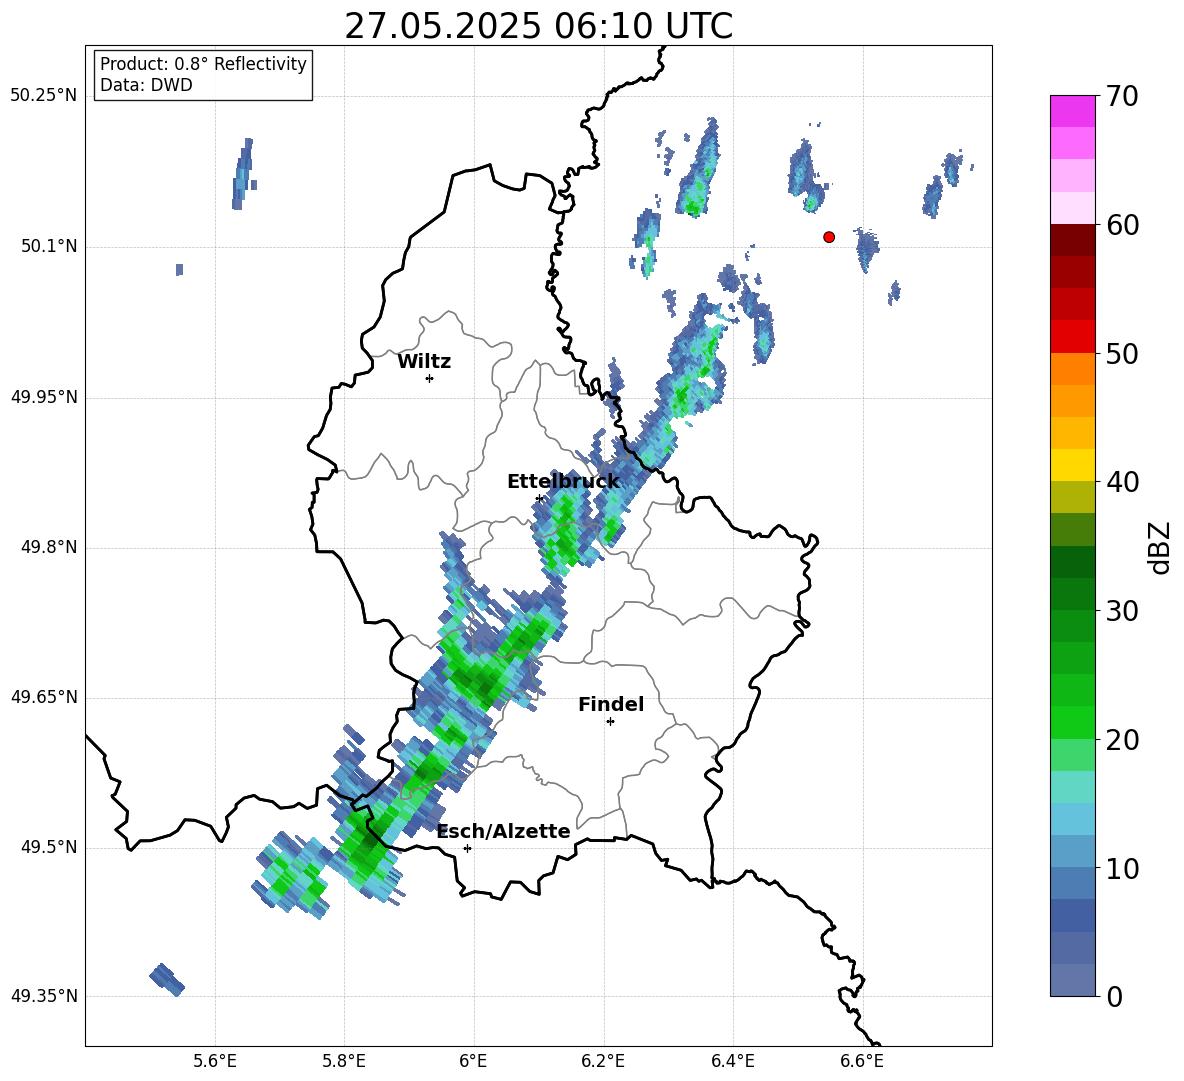Click the Findel location cross marker

click(x=610, y=722)
